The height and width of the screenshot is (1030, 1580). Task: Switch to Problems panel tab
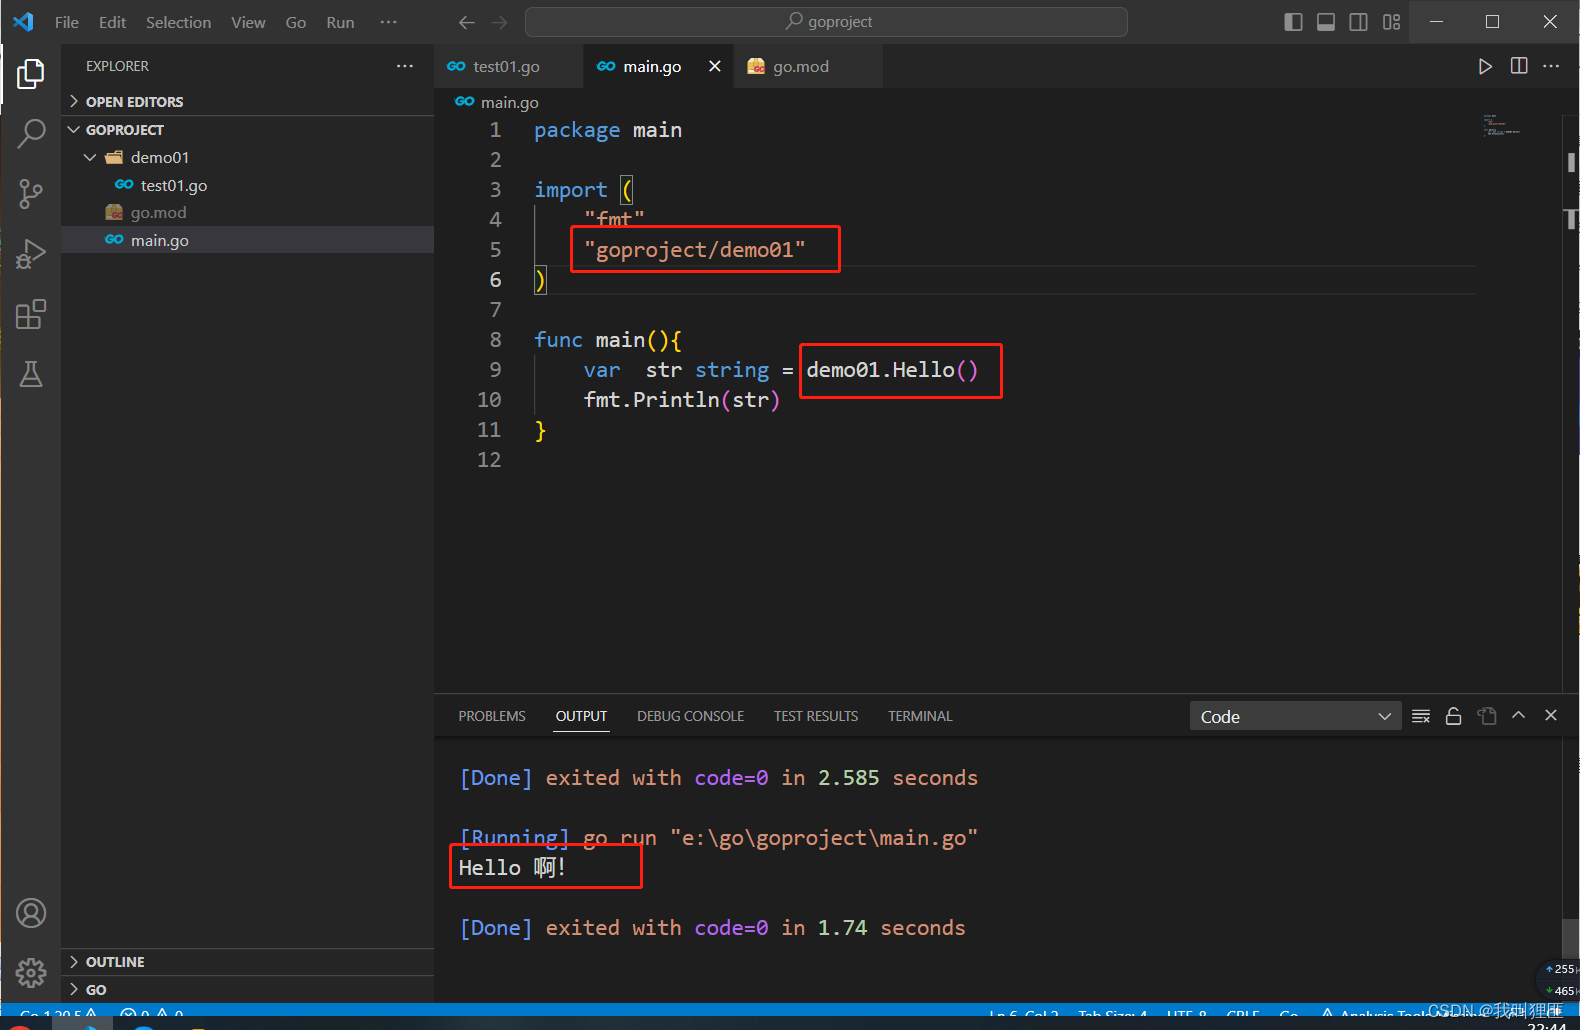point(492,716)
